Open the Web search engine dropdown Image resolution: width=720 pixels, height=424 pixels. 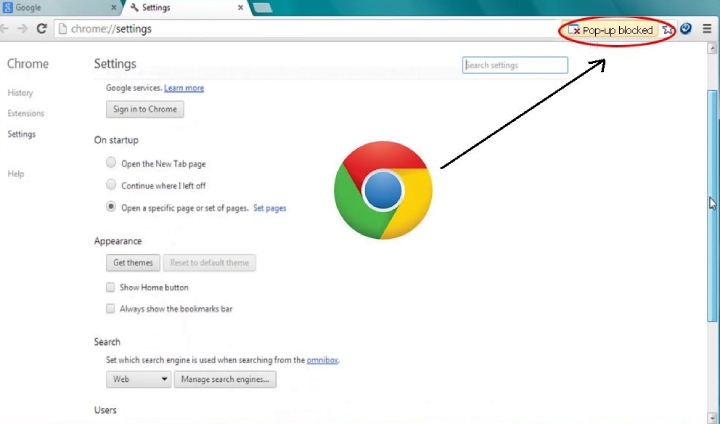[139, 379]
